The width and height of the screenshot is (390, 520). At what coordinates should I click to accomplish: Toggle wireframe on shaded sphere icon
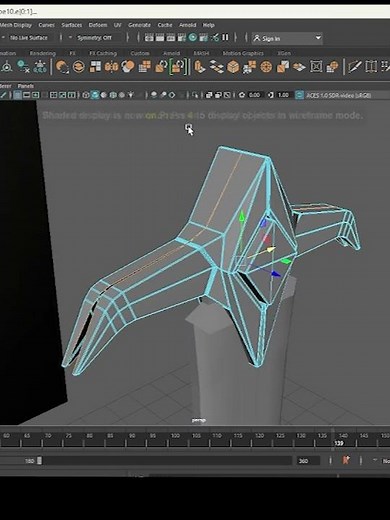pos(104,95)
